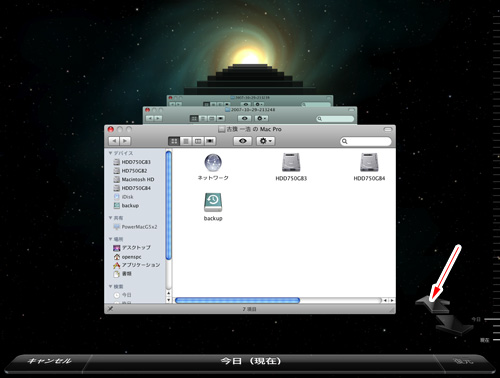Select the ネットワーク globe icon
Image resolution: width=500 pixels, height=378 pixels.
click(x=213, y=163)
